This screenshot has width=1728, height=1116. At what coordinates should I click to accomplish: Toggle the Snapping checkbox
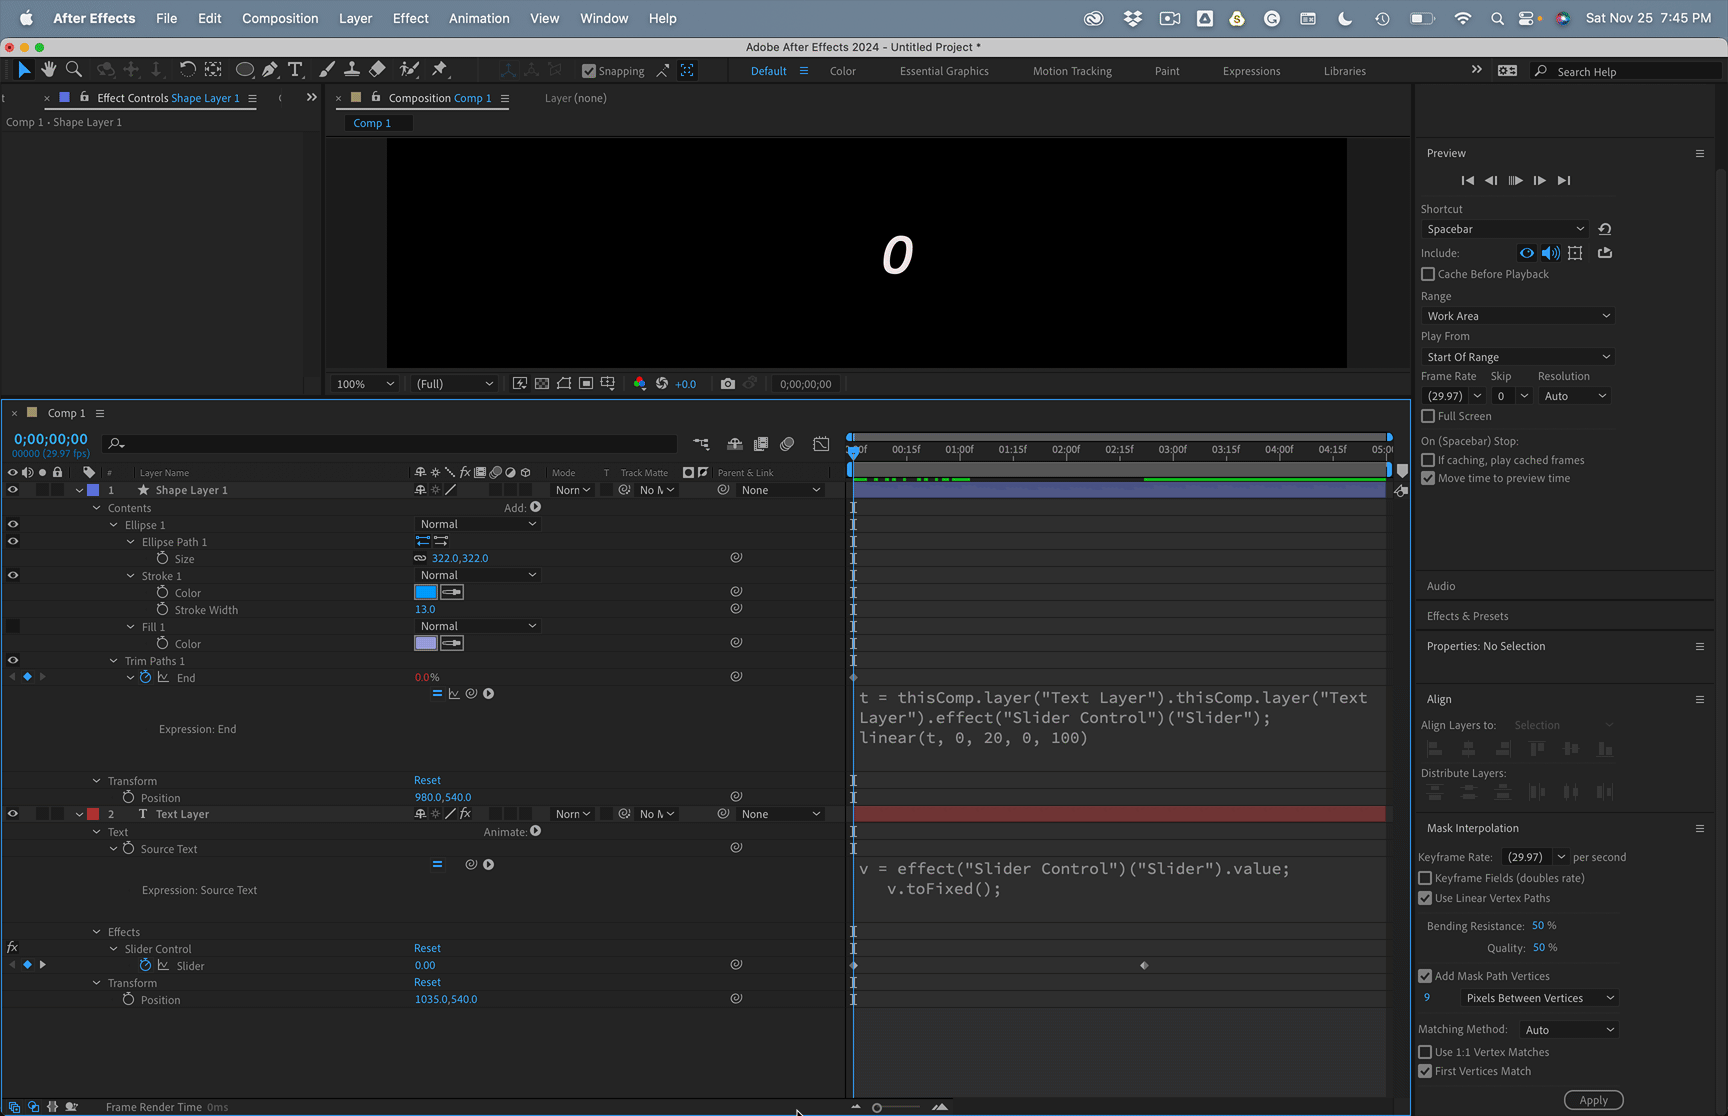click(x=589, y=71)
